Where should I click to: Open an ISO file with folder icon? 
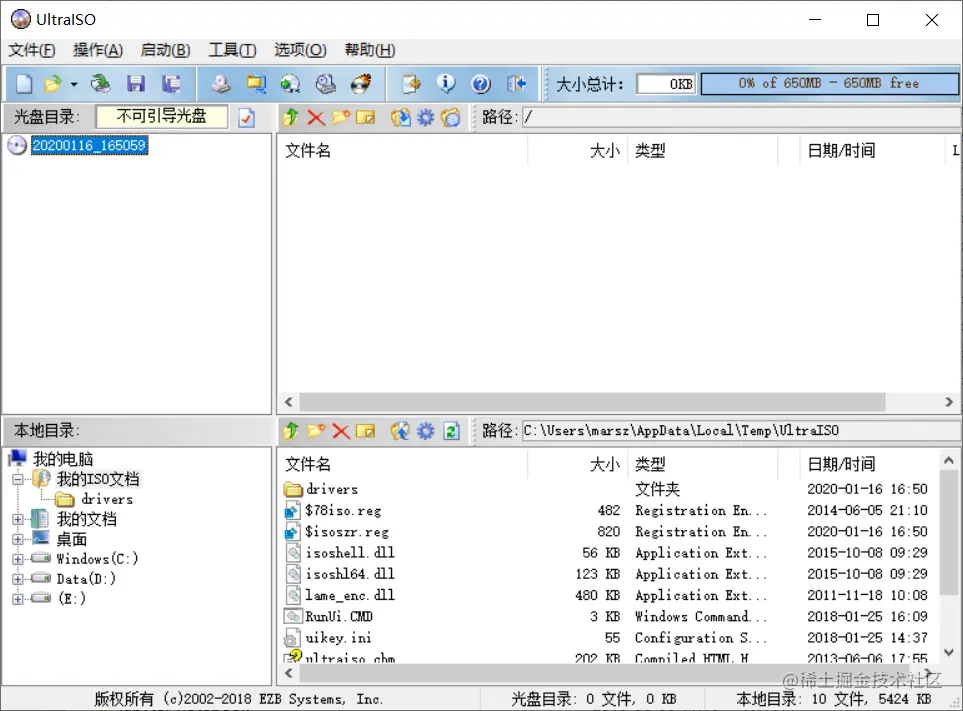tap(53, 84)
